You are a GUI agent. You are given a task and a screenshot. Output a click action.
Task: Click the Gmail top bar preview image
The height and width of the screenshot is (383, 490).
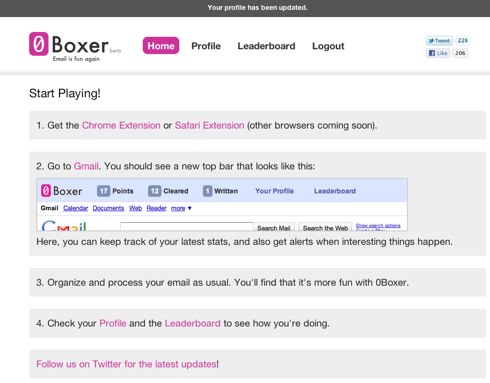pyautogui.click(x=222, y=205)
